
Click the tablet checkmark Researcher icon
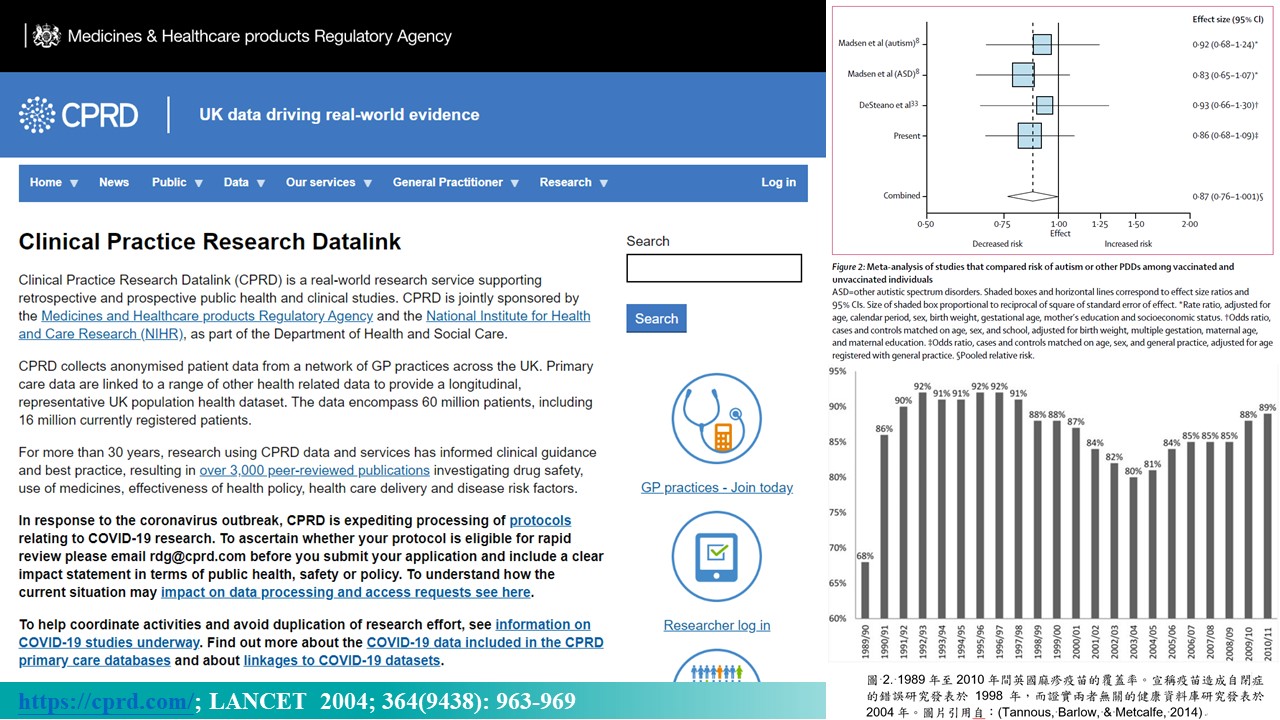click(x=717, y=557)
